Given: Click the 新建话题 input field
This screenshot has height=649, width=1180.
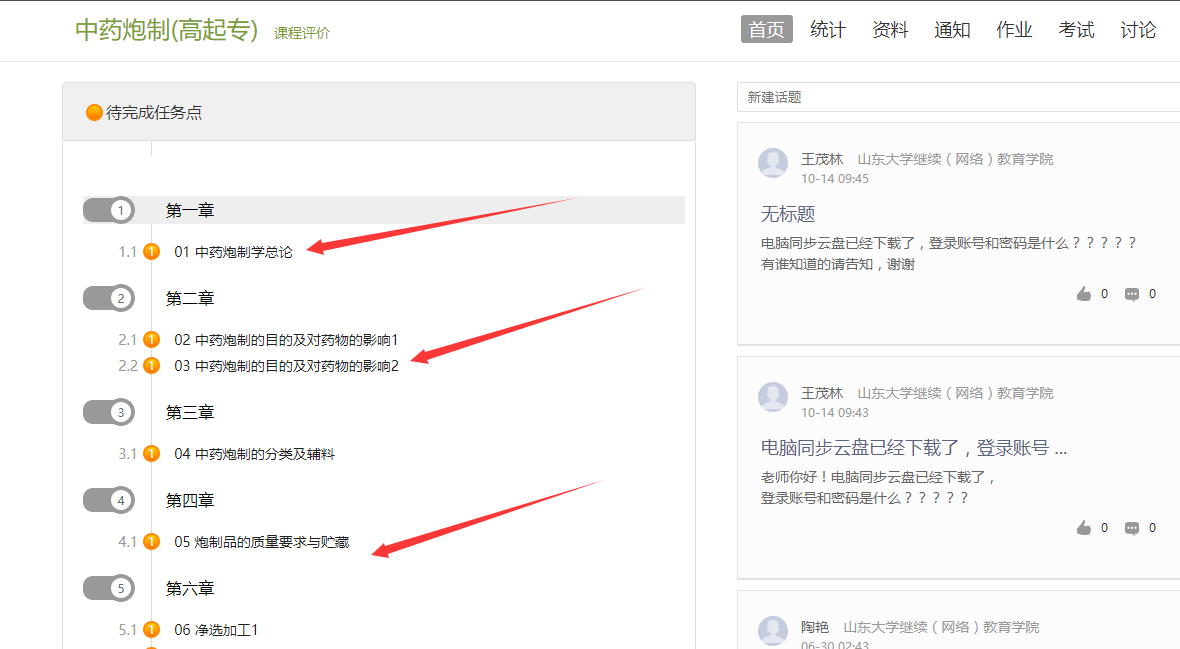Looking at the screenshot, I should pos(958,97).
